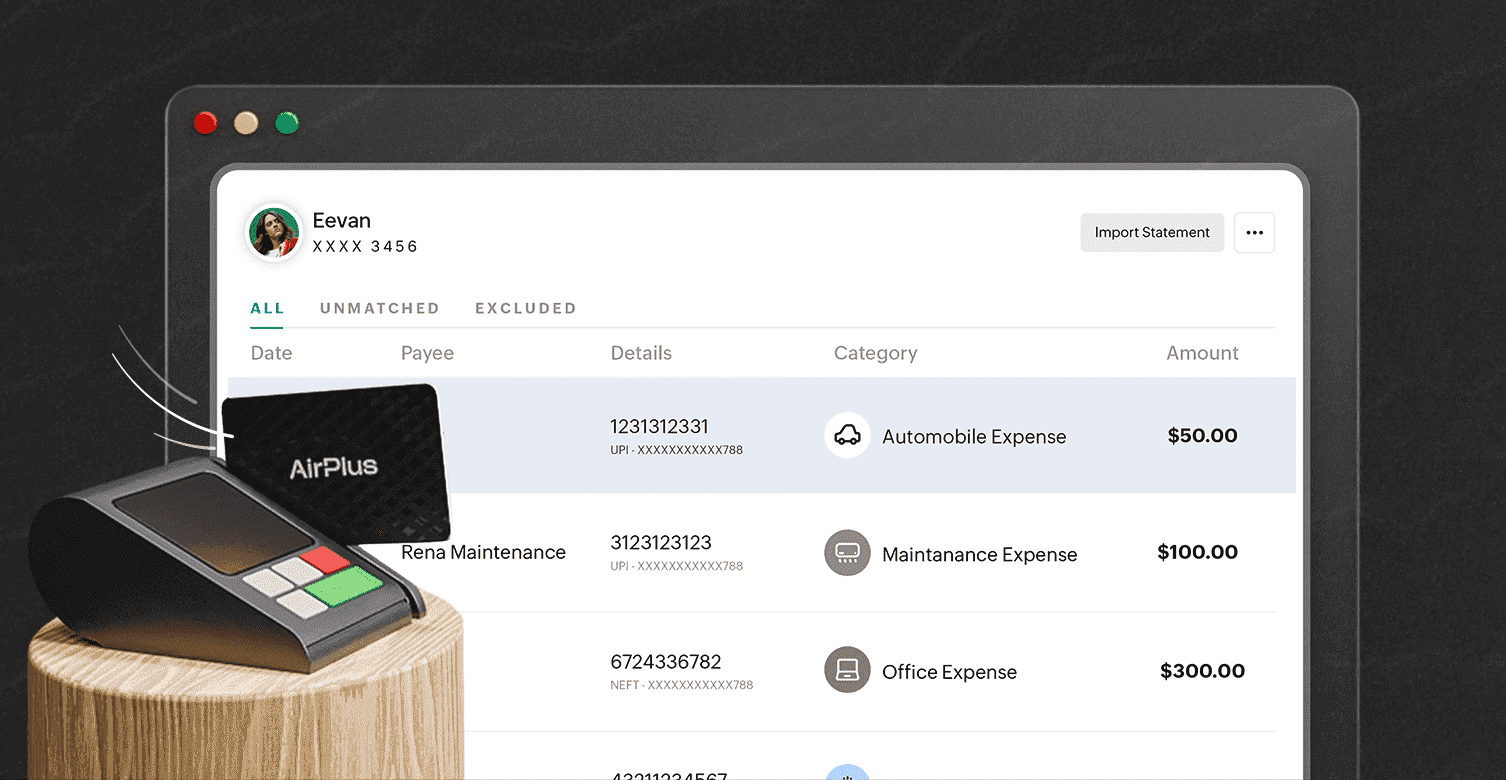Viewport: 1506px width, 780px height.
Task: Click the Amount column header
Action: click(x=1202, y=353)
